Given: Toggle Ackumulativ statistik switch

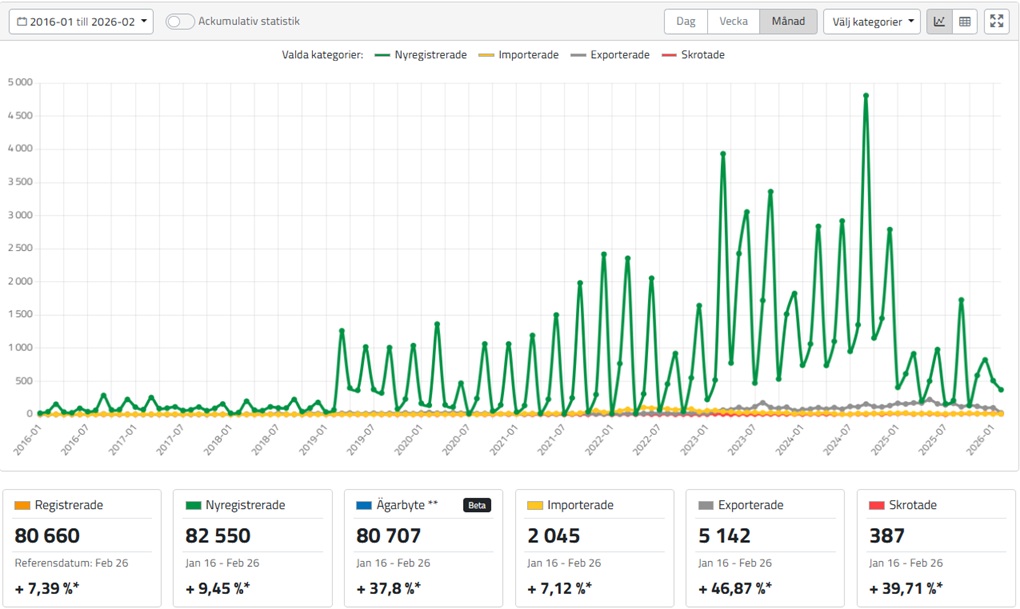Looking at the screenshot, I should (x=180, y=21).
